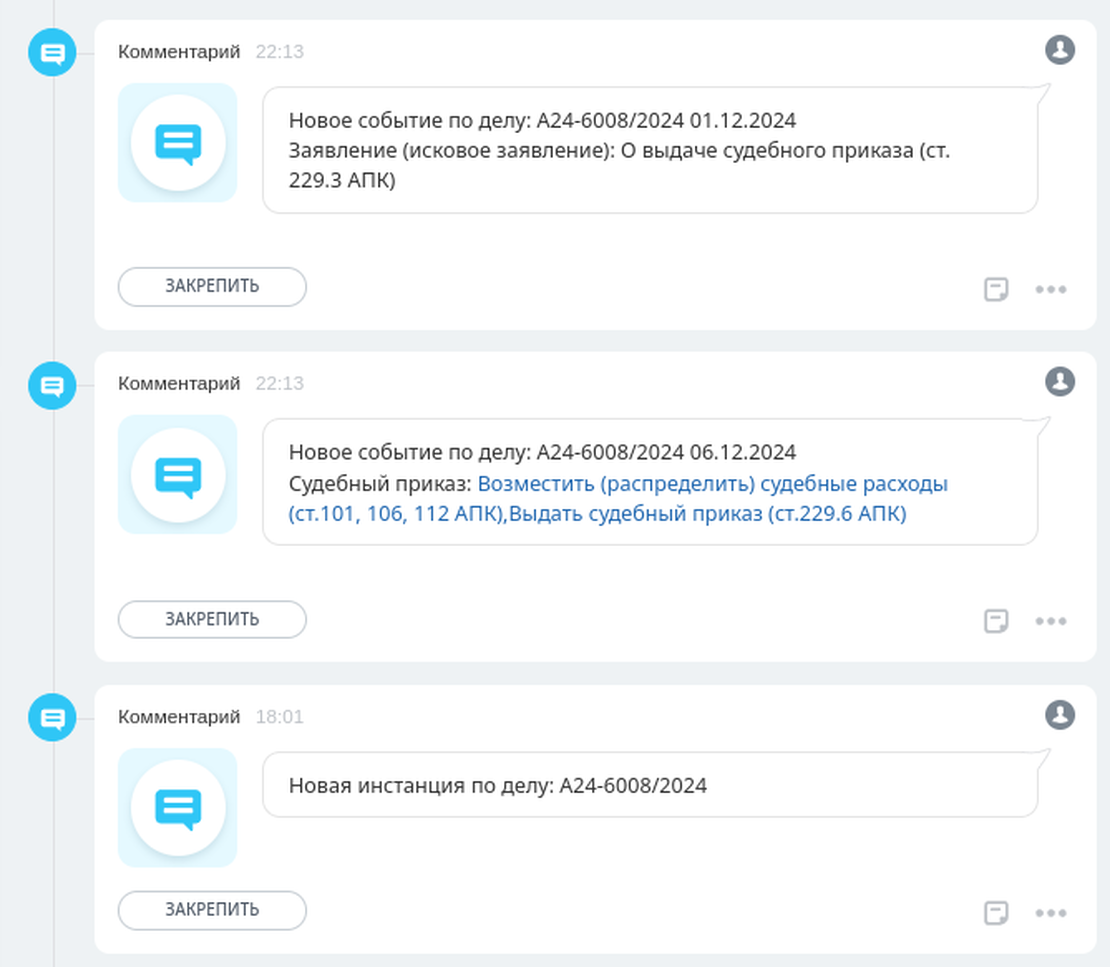Open the author avatar on the 18:01 comment

(x=1059, y=714)
